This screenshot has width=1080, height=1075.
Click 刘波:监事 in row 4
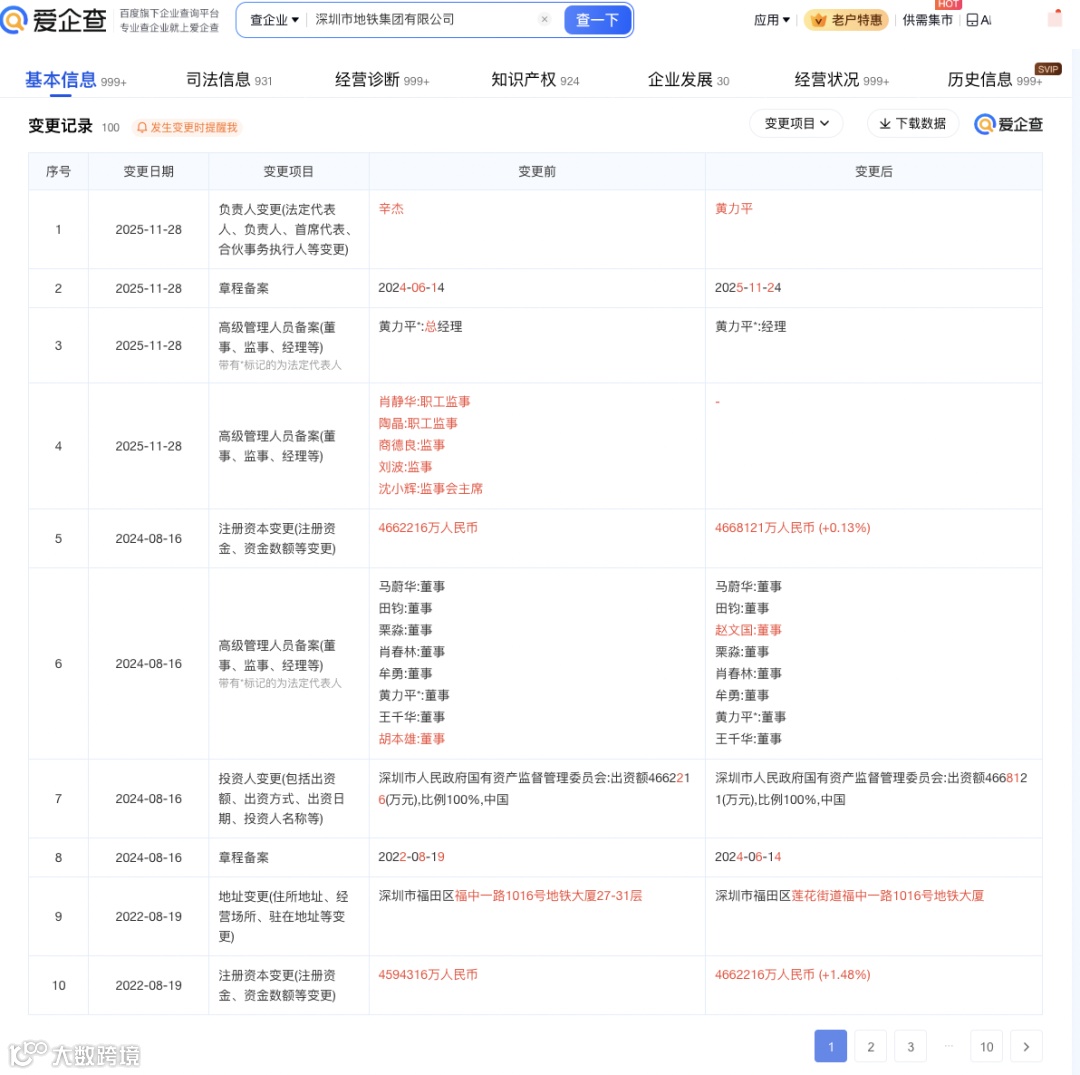pyautogui.click(x=406, y=467)
